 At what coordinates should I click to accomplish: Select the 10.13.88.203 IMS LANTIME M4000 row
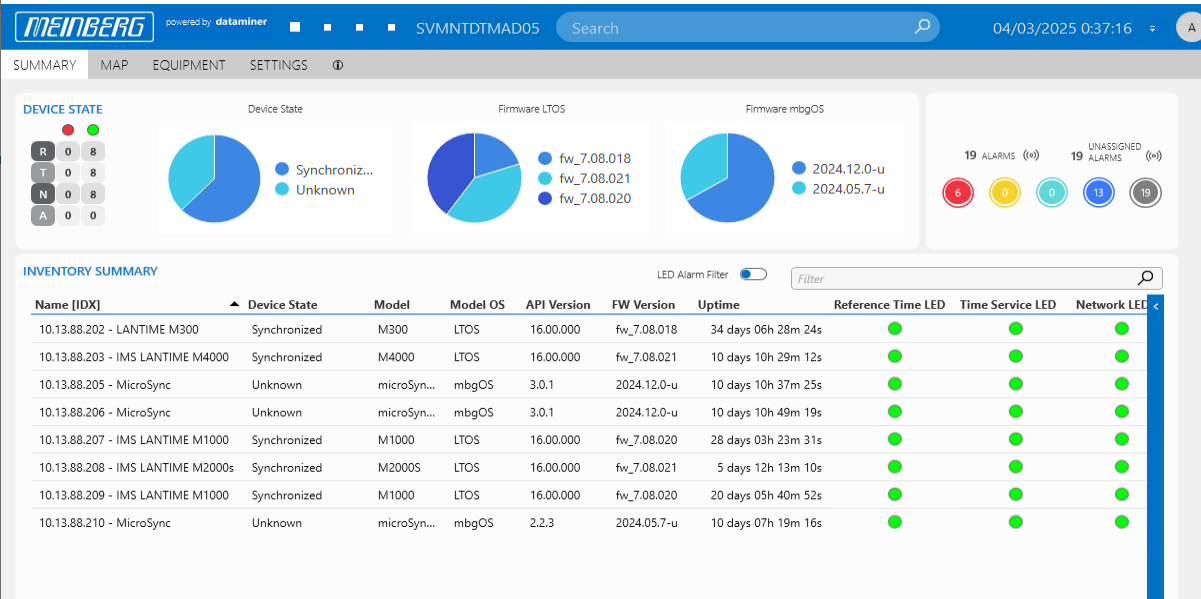point(134,357)
